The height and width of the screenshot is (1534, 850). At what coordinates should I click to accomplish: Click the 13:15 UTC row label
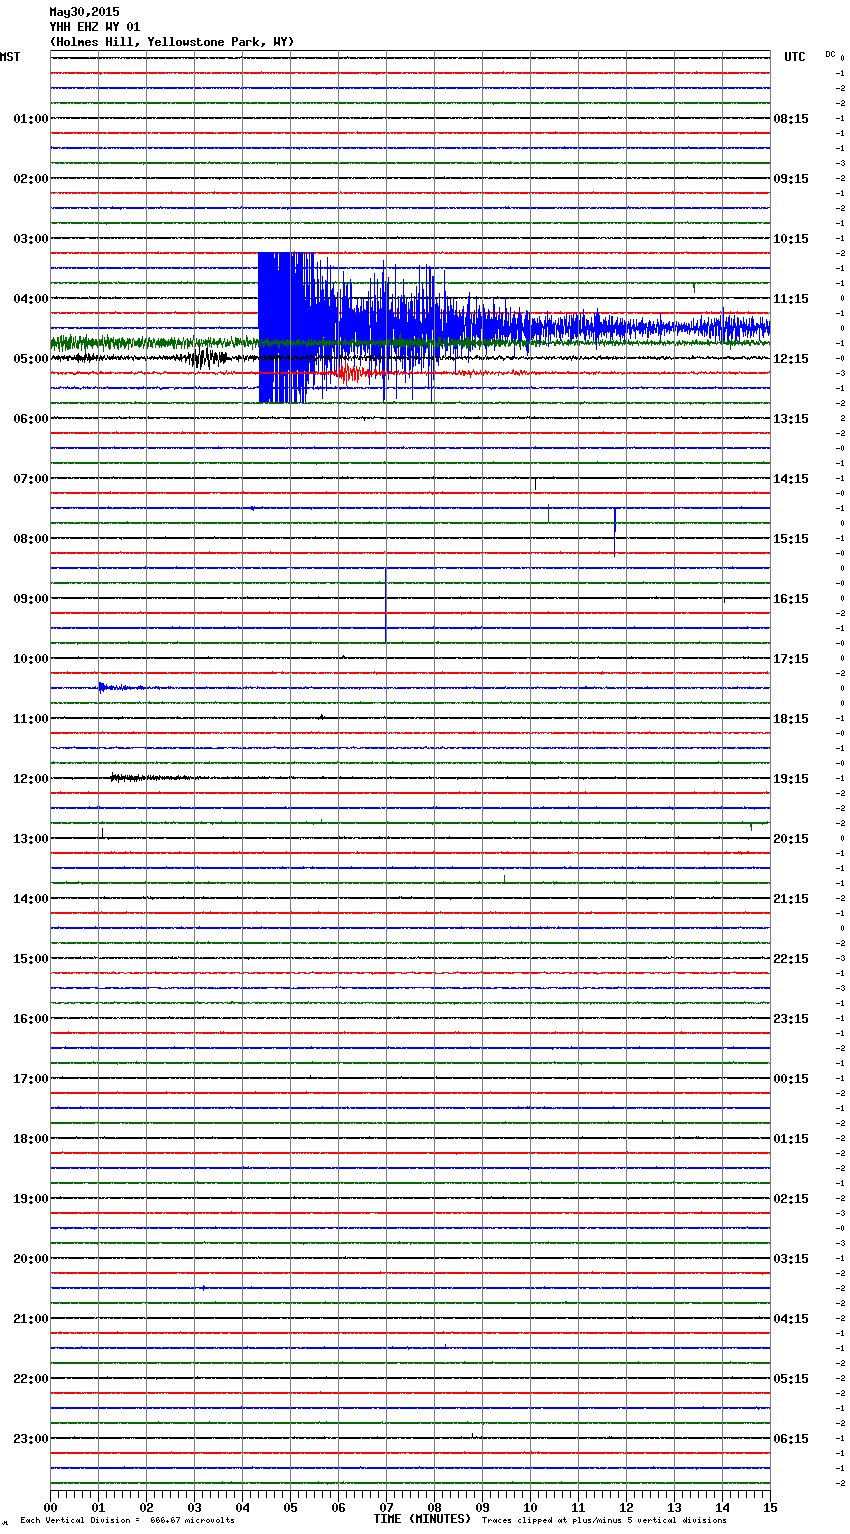pos(791,419)
